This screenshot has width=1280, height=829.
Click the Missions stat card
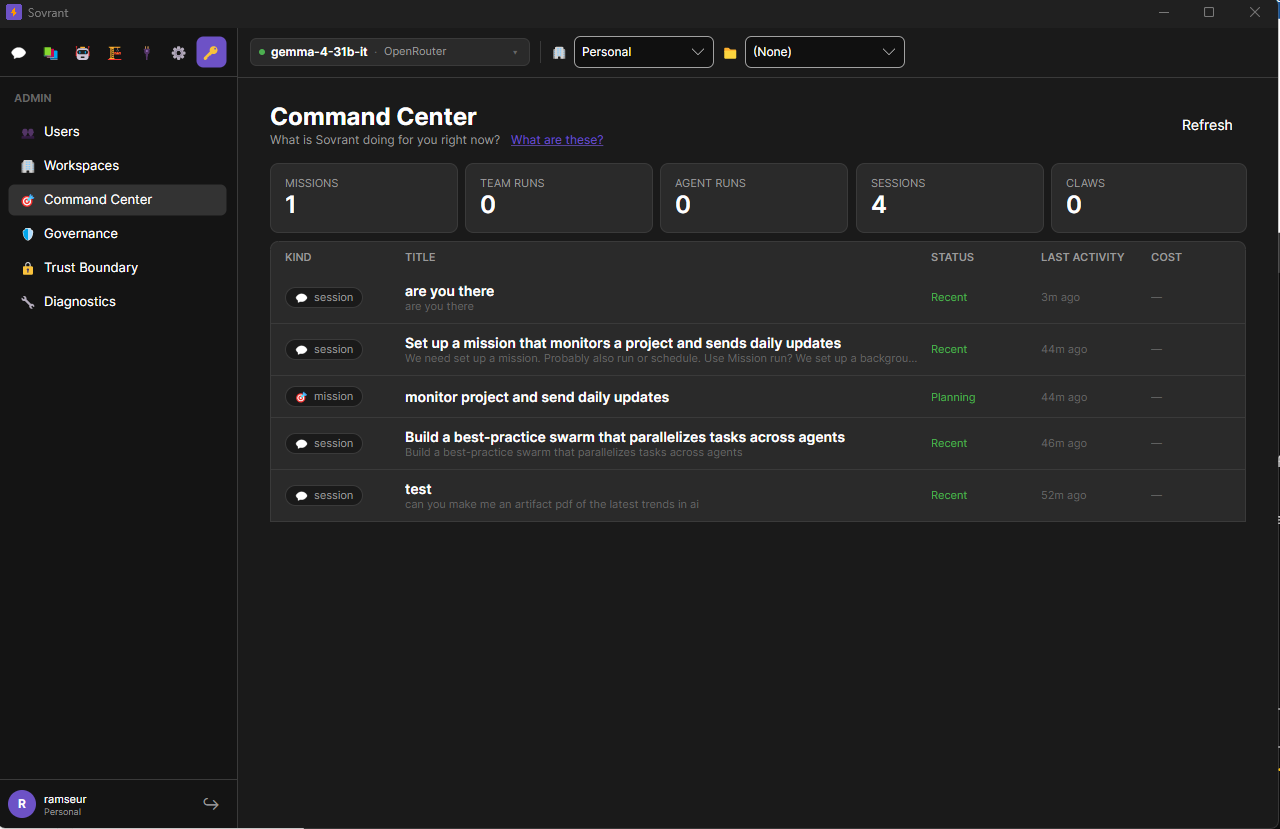click(x=364, y=198)
